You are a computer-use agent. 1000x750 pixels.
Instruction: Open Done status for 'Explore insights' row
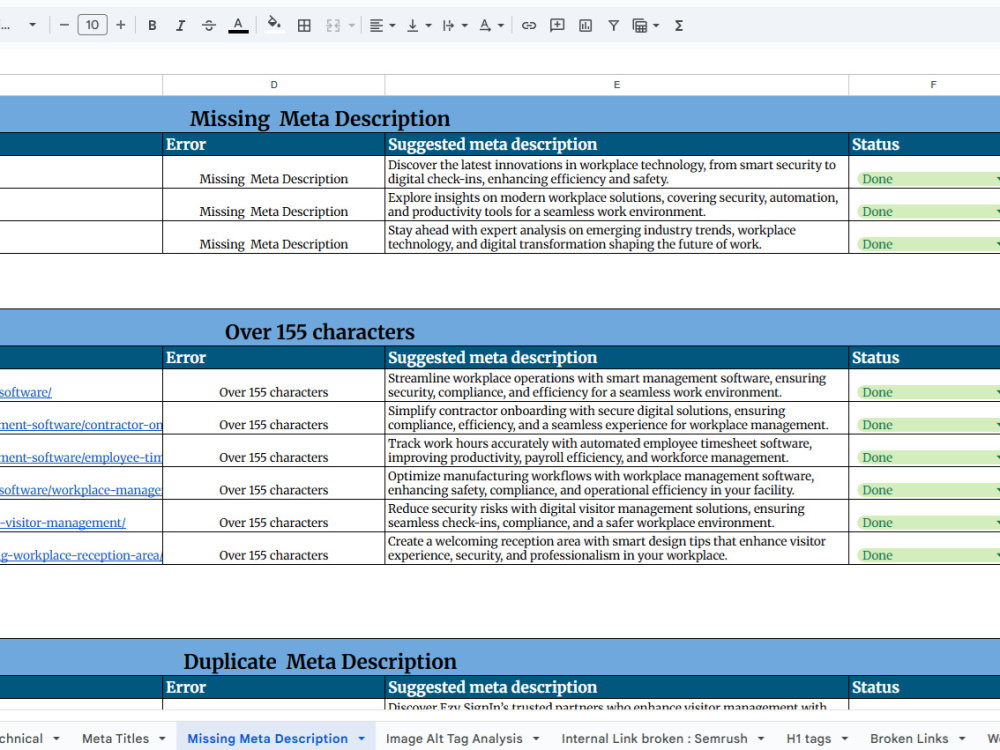point(928,212)
